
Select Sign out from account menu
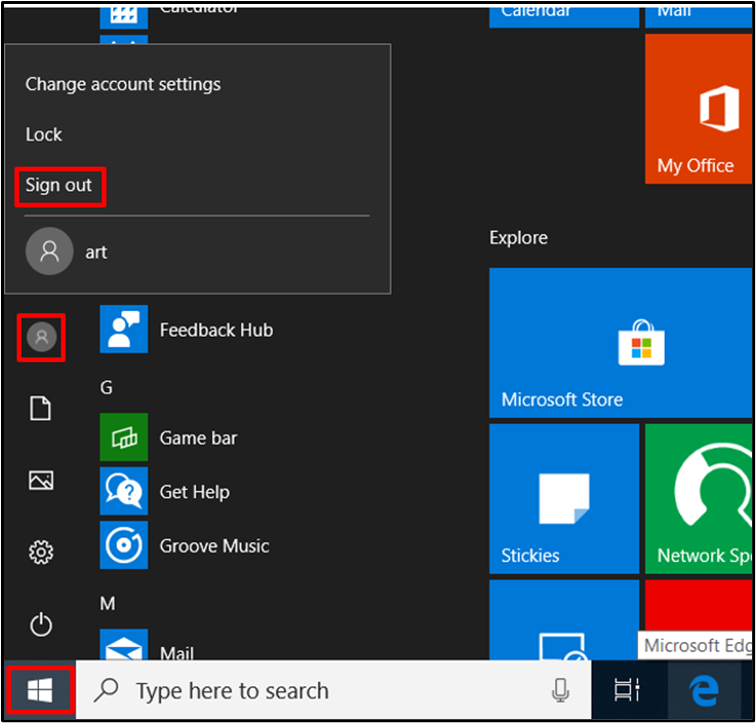(x=59, y=185)
